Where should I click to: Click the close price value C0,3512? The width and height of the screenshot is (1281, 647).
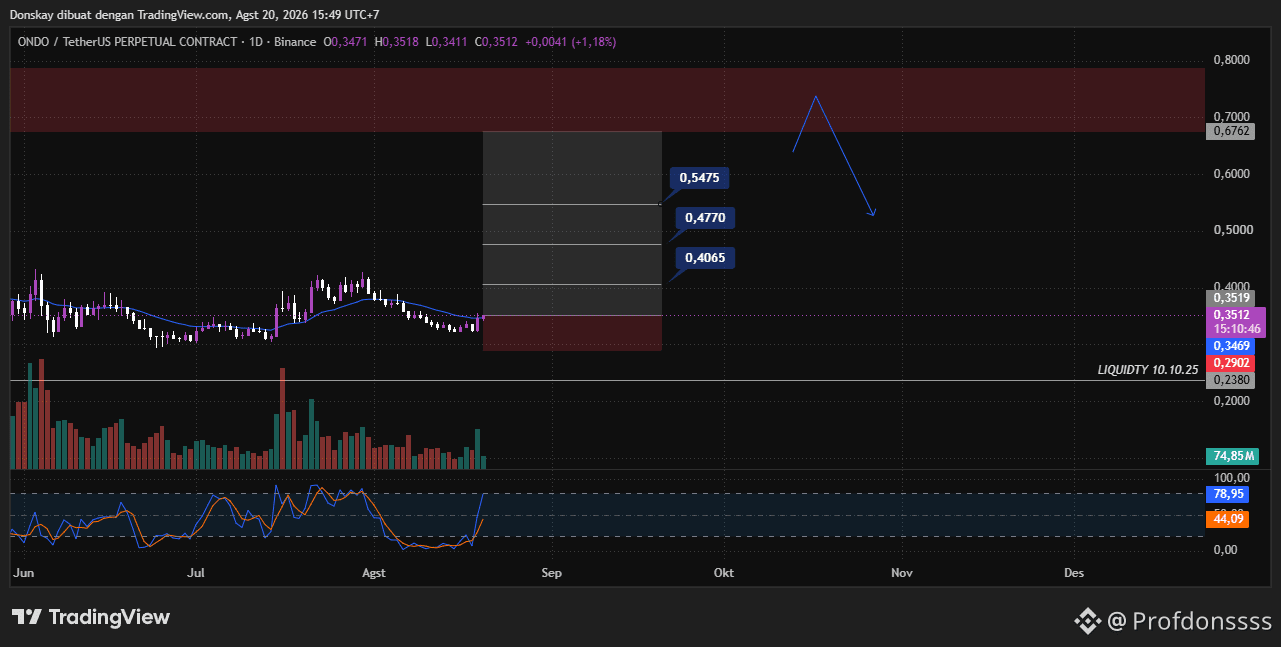496,42
